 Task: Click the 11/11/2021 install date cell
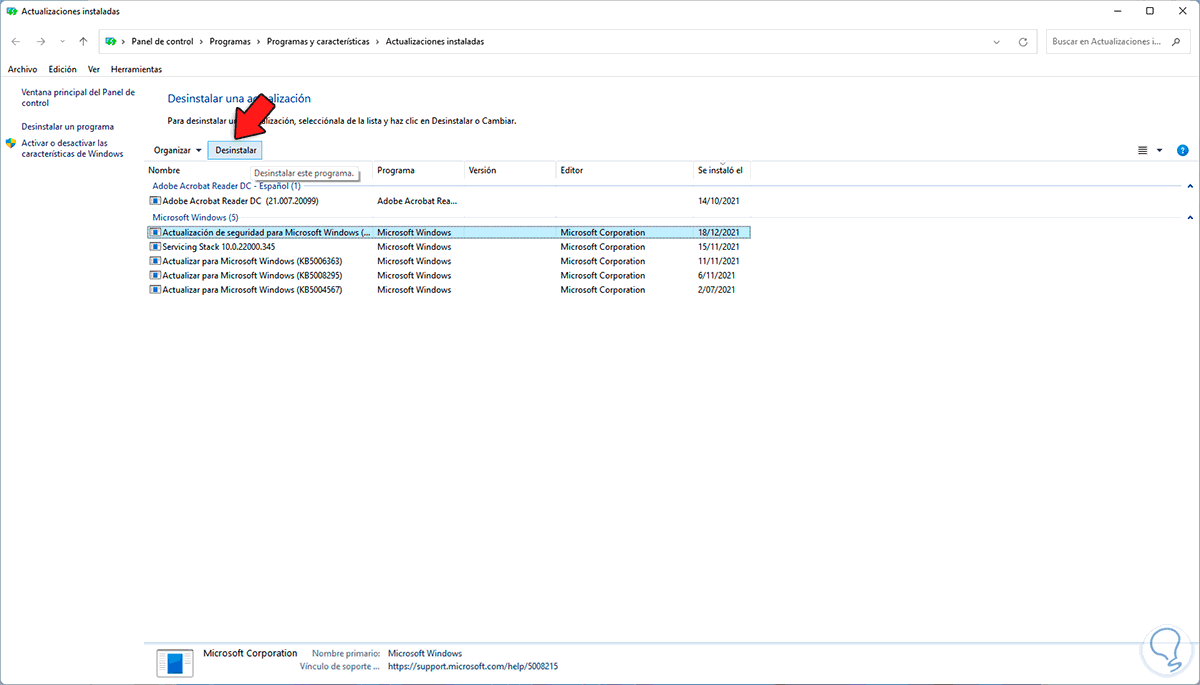(x=718, y=261)
